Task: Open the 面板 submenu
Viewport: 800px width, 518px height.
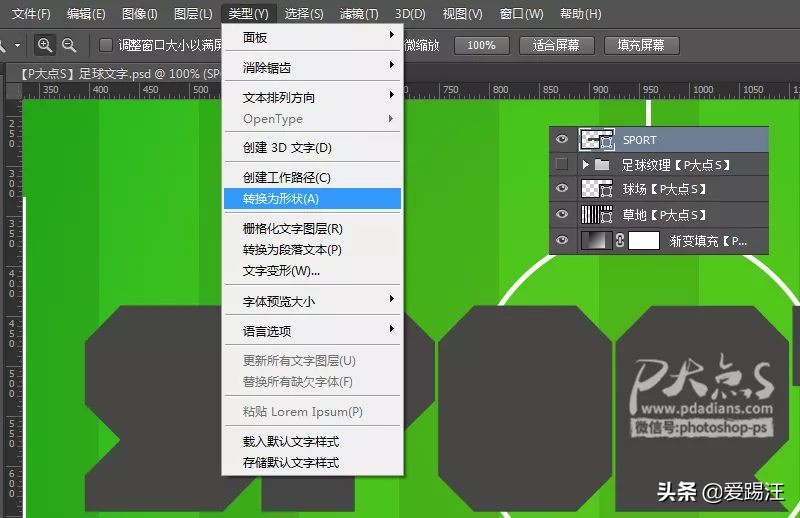Action: pos(312,37)
